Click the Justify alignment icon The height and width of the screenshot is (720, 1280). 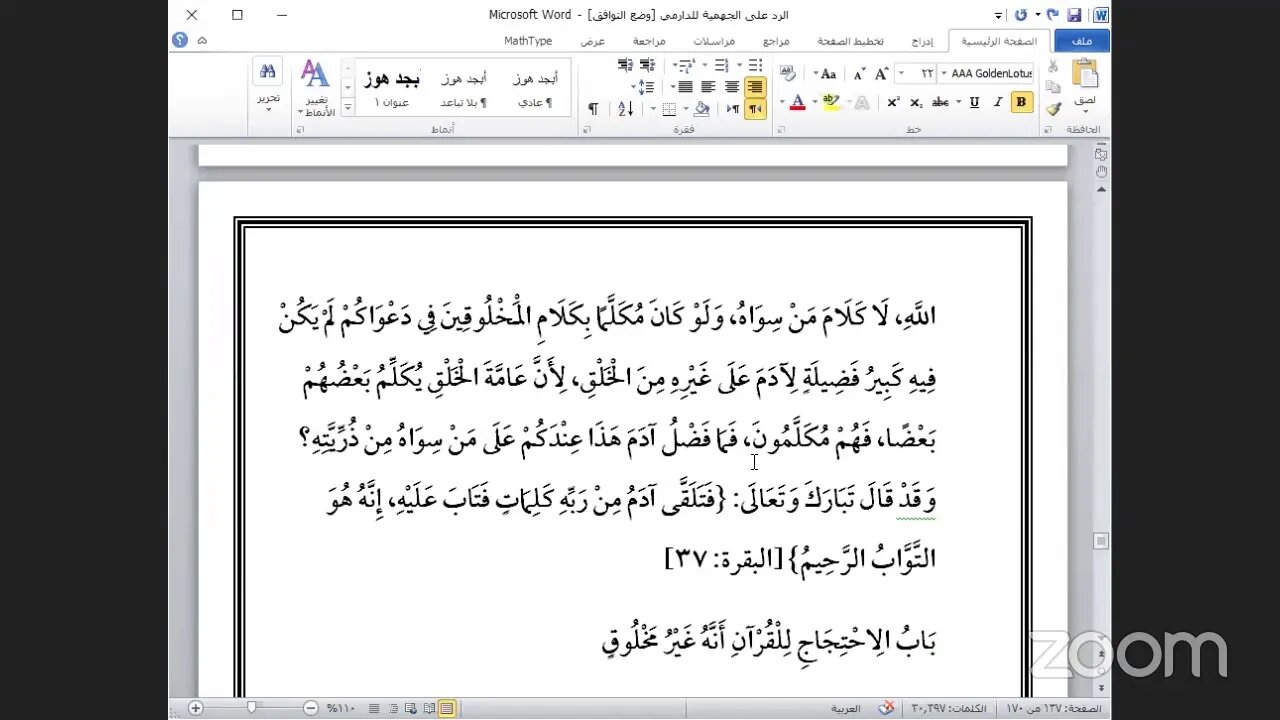click(x=686, y=87)
